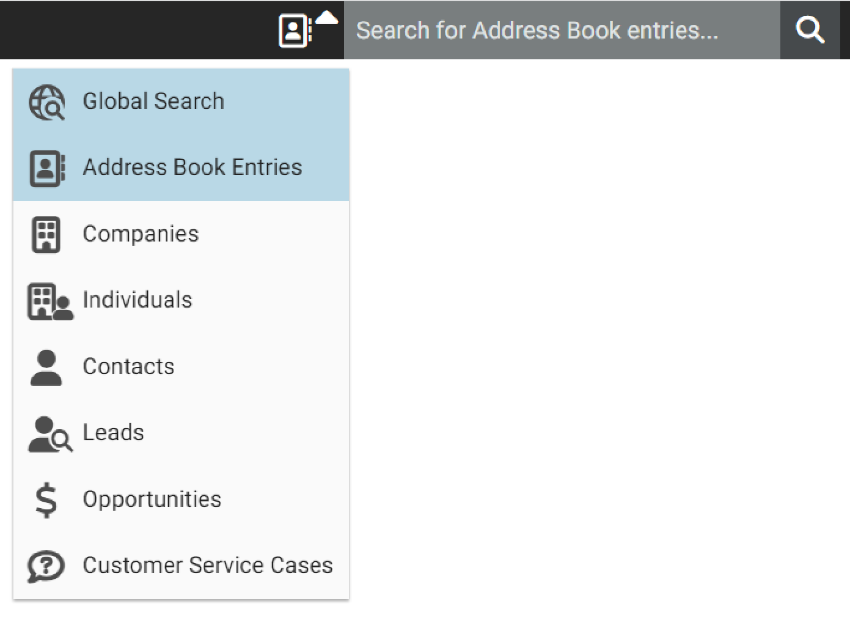The image size is (850, 620).
Task: Select Global Search from the menu
Action: point(154,102)
